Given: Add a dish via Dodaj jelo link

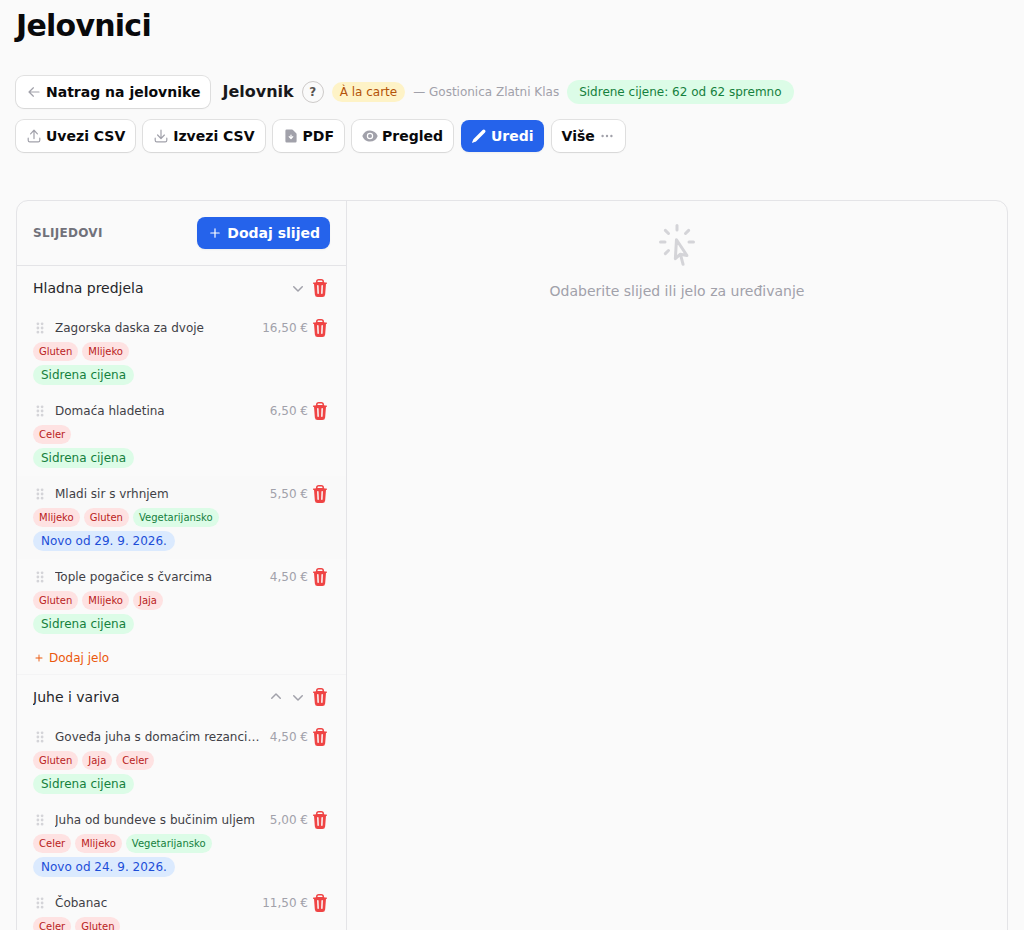Looking at the screenshot, I should [x=72, y=658].
